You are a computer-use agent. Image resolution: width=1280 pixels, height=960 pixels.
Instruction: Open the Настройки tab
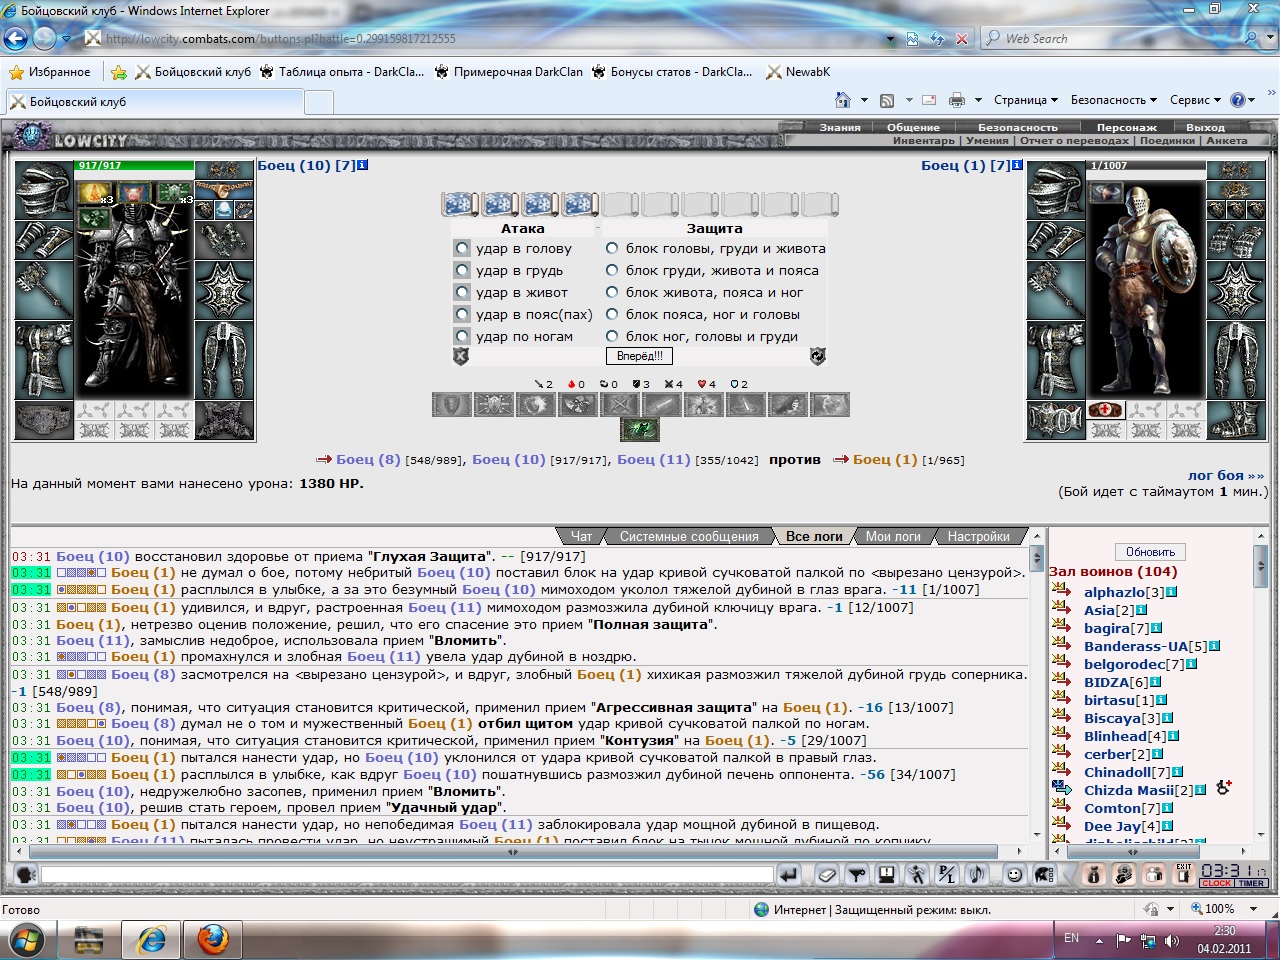[978, 536]
